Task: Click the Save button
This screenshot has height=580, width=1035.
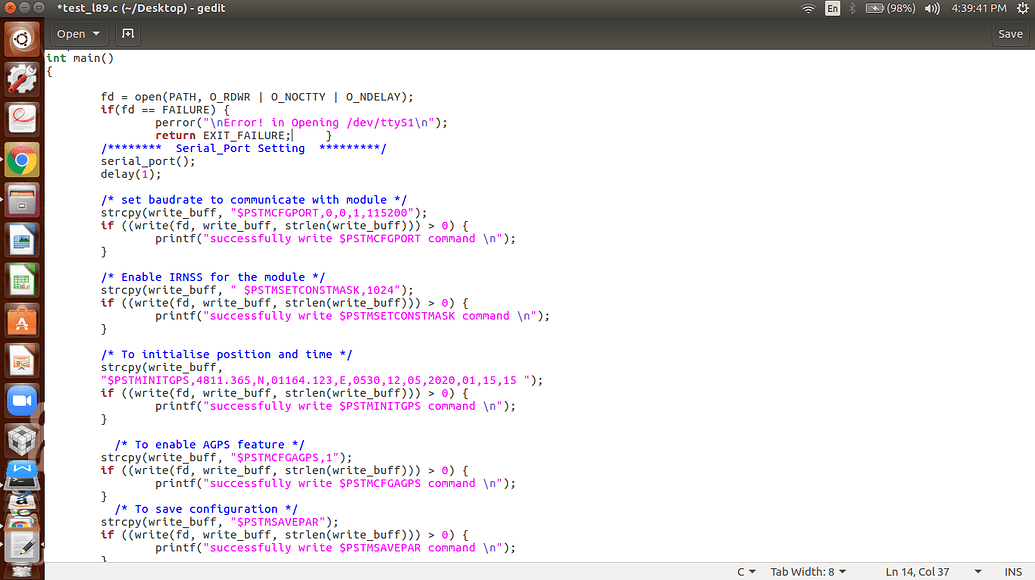Action: click(1010, 34)
